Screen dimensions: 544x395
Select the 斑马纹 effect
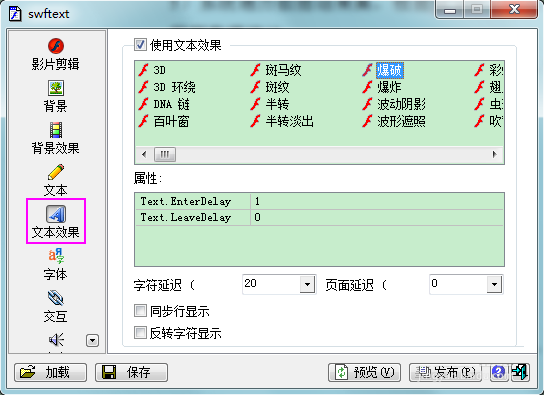(x=275, y=70)
